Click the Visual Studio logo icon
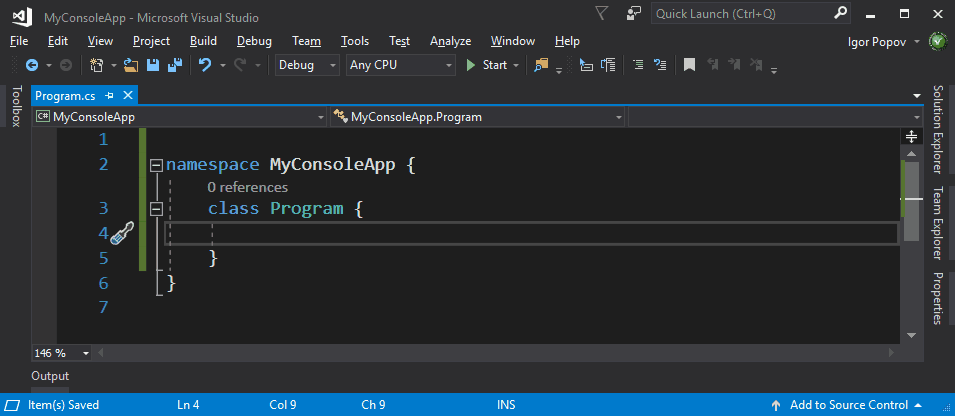This screenshot has width=955, height=416. point(23,16)
